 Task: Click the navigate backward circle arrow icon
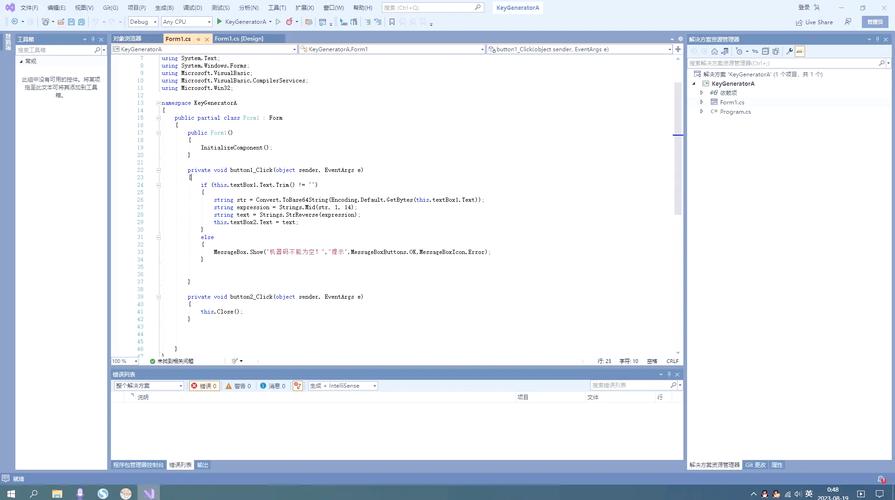pyautogui.click(x=15, y=22)
